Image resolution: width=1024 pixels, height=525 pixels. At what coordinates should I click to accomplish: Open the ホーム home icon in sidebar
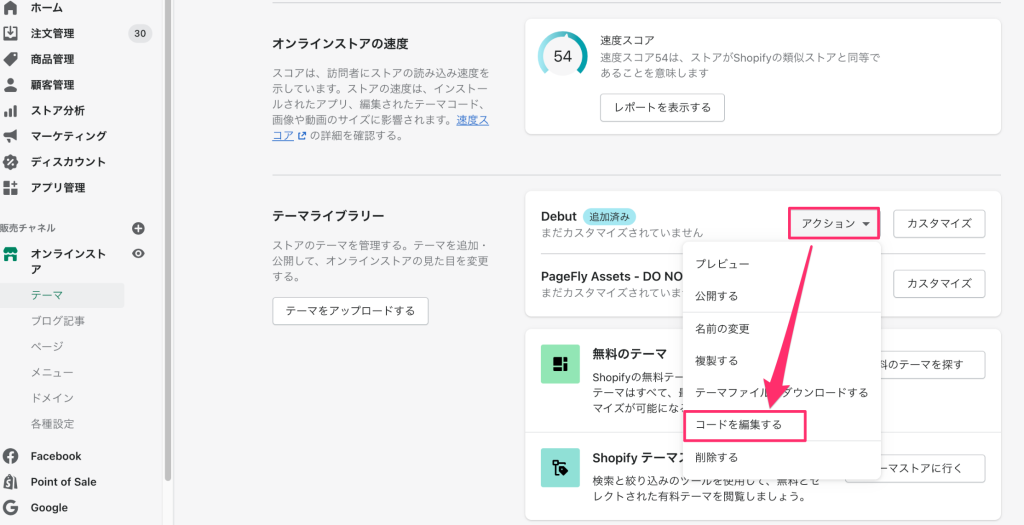coord(10,8)
